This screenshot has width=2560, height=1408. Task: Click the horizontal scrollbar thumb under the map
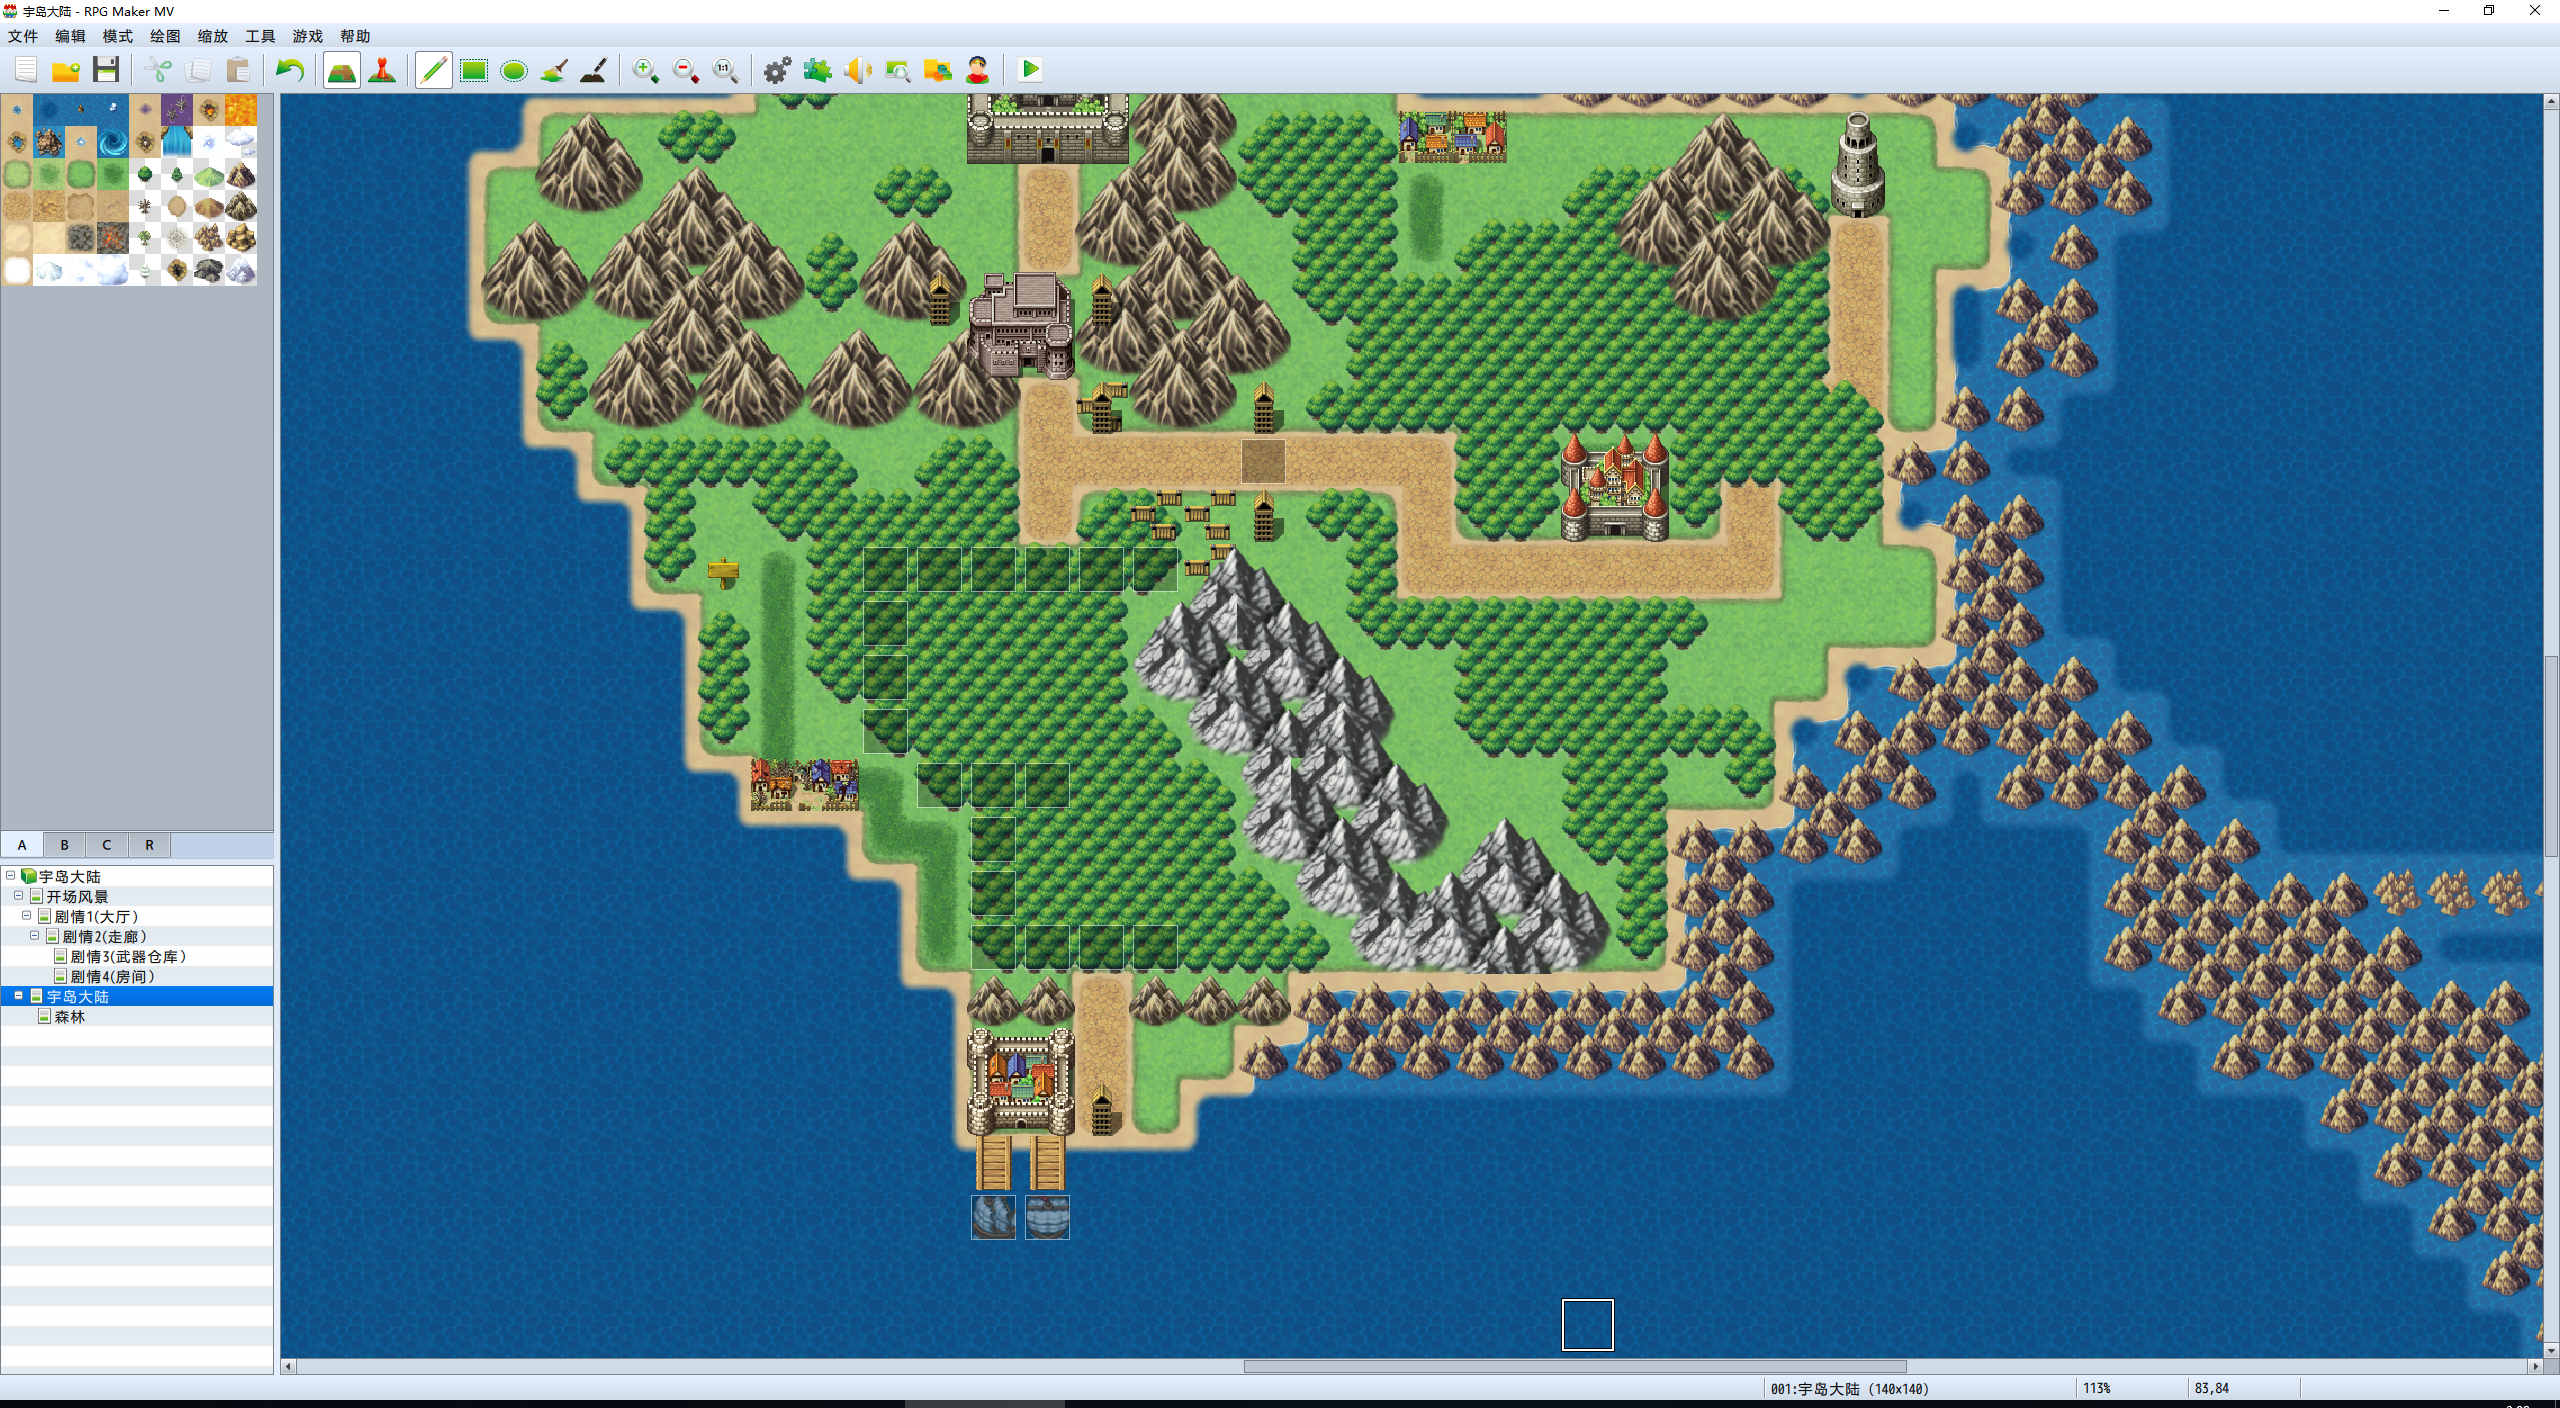tap(1575, 1366)
